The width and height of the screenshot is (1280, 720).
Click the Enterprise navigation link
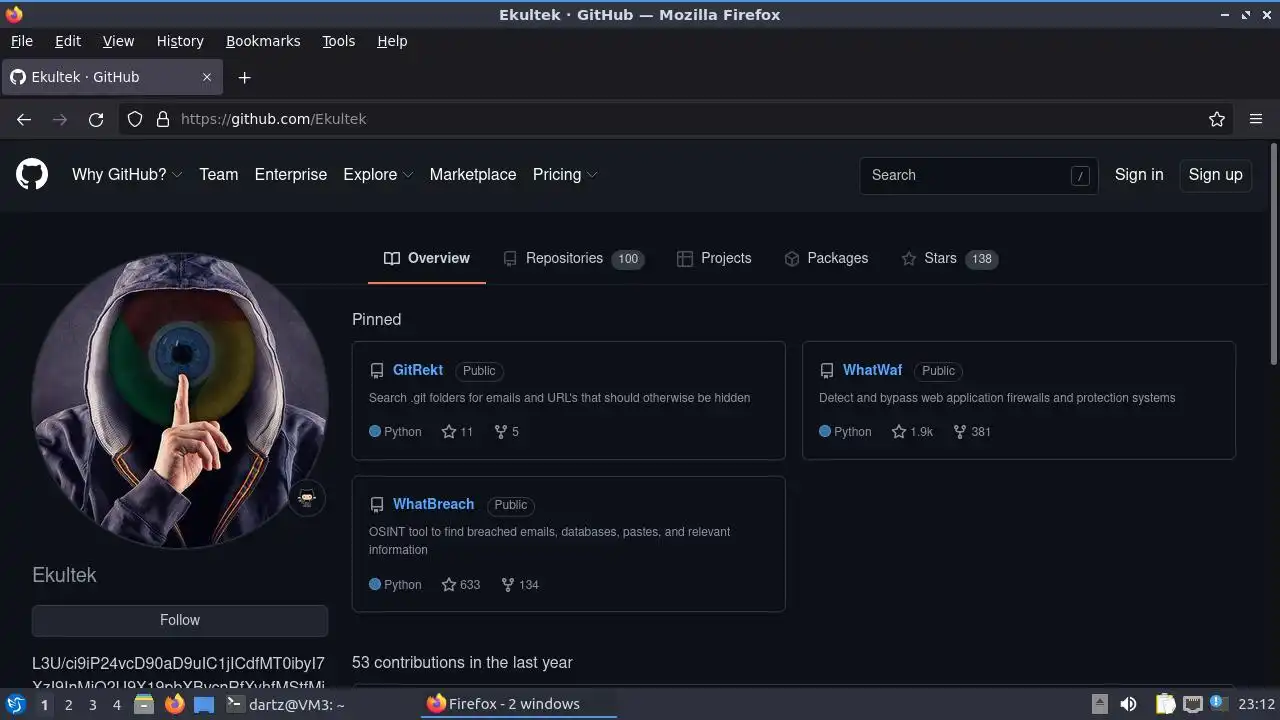[x=291, y=174]
